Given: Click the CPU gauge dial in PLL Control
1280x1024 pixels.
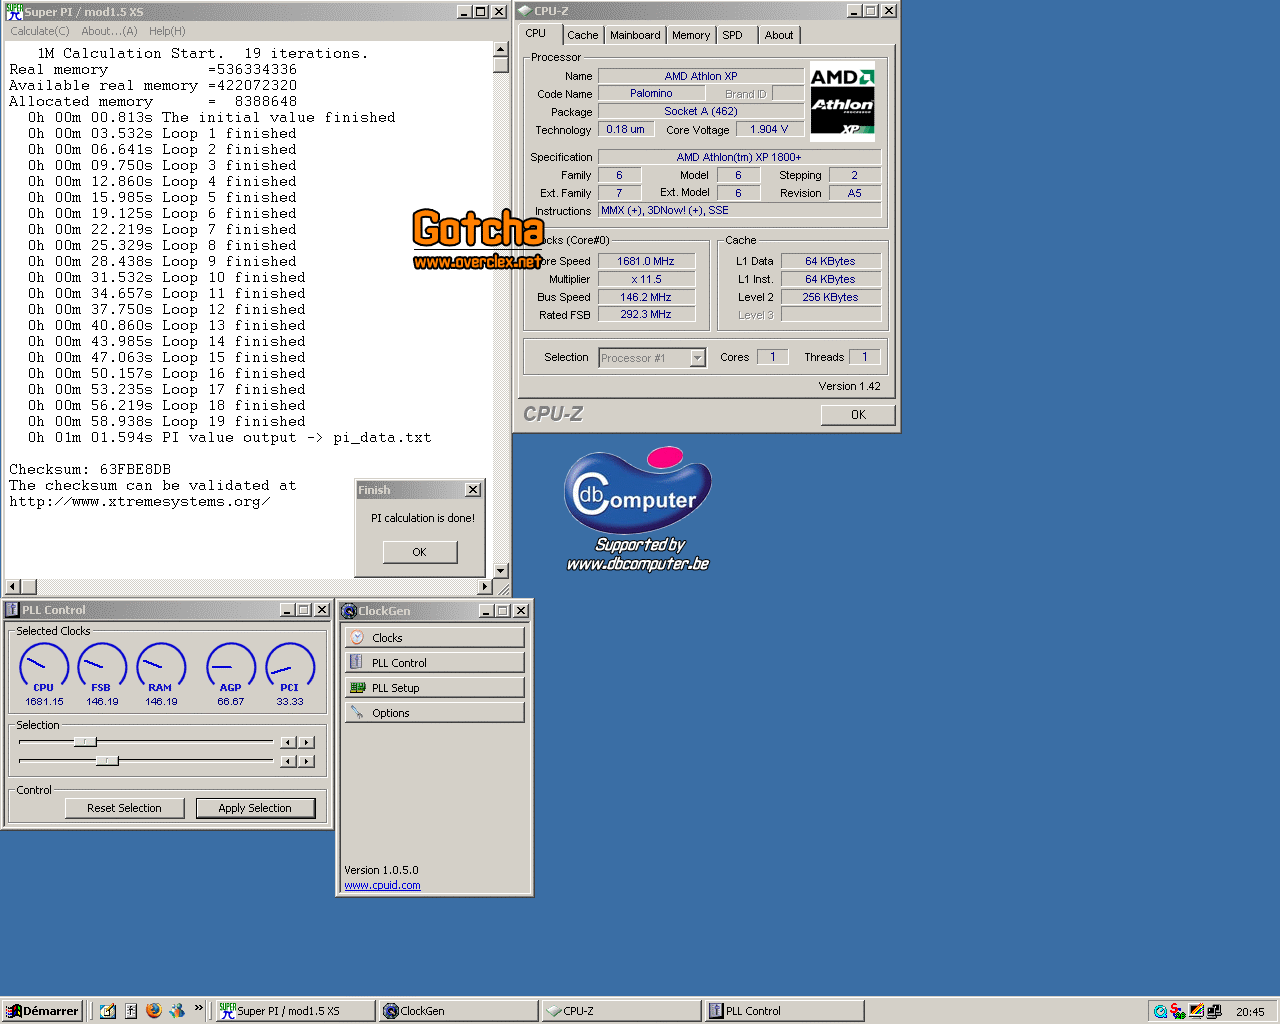Looking at the screenshot, I should [x=44, y=666].
